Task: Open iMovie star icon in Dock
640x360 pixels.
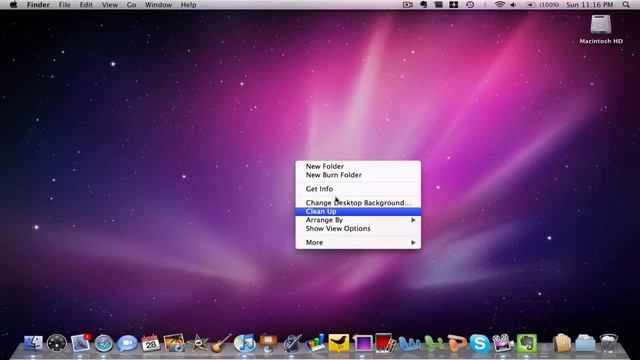Action: tap(198, 343)
